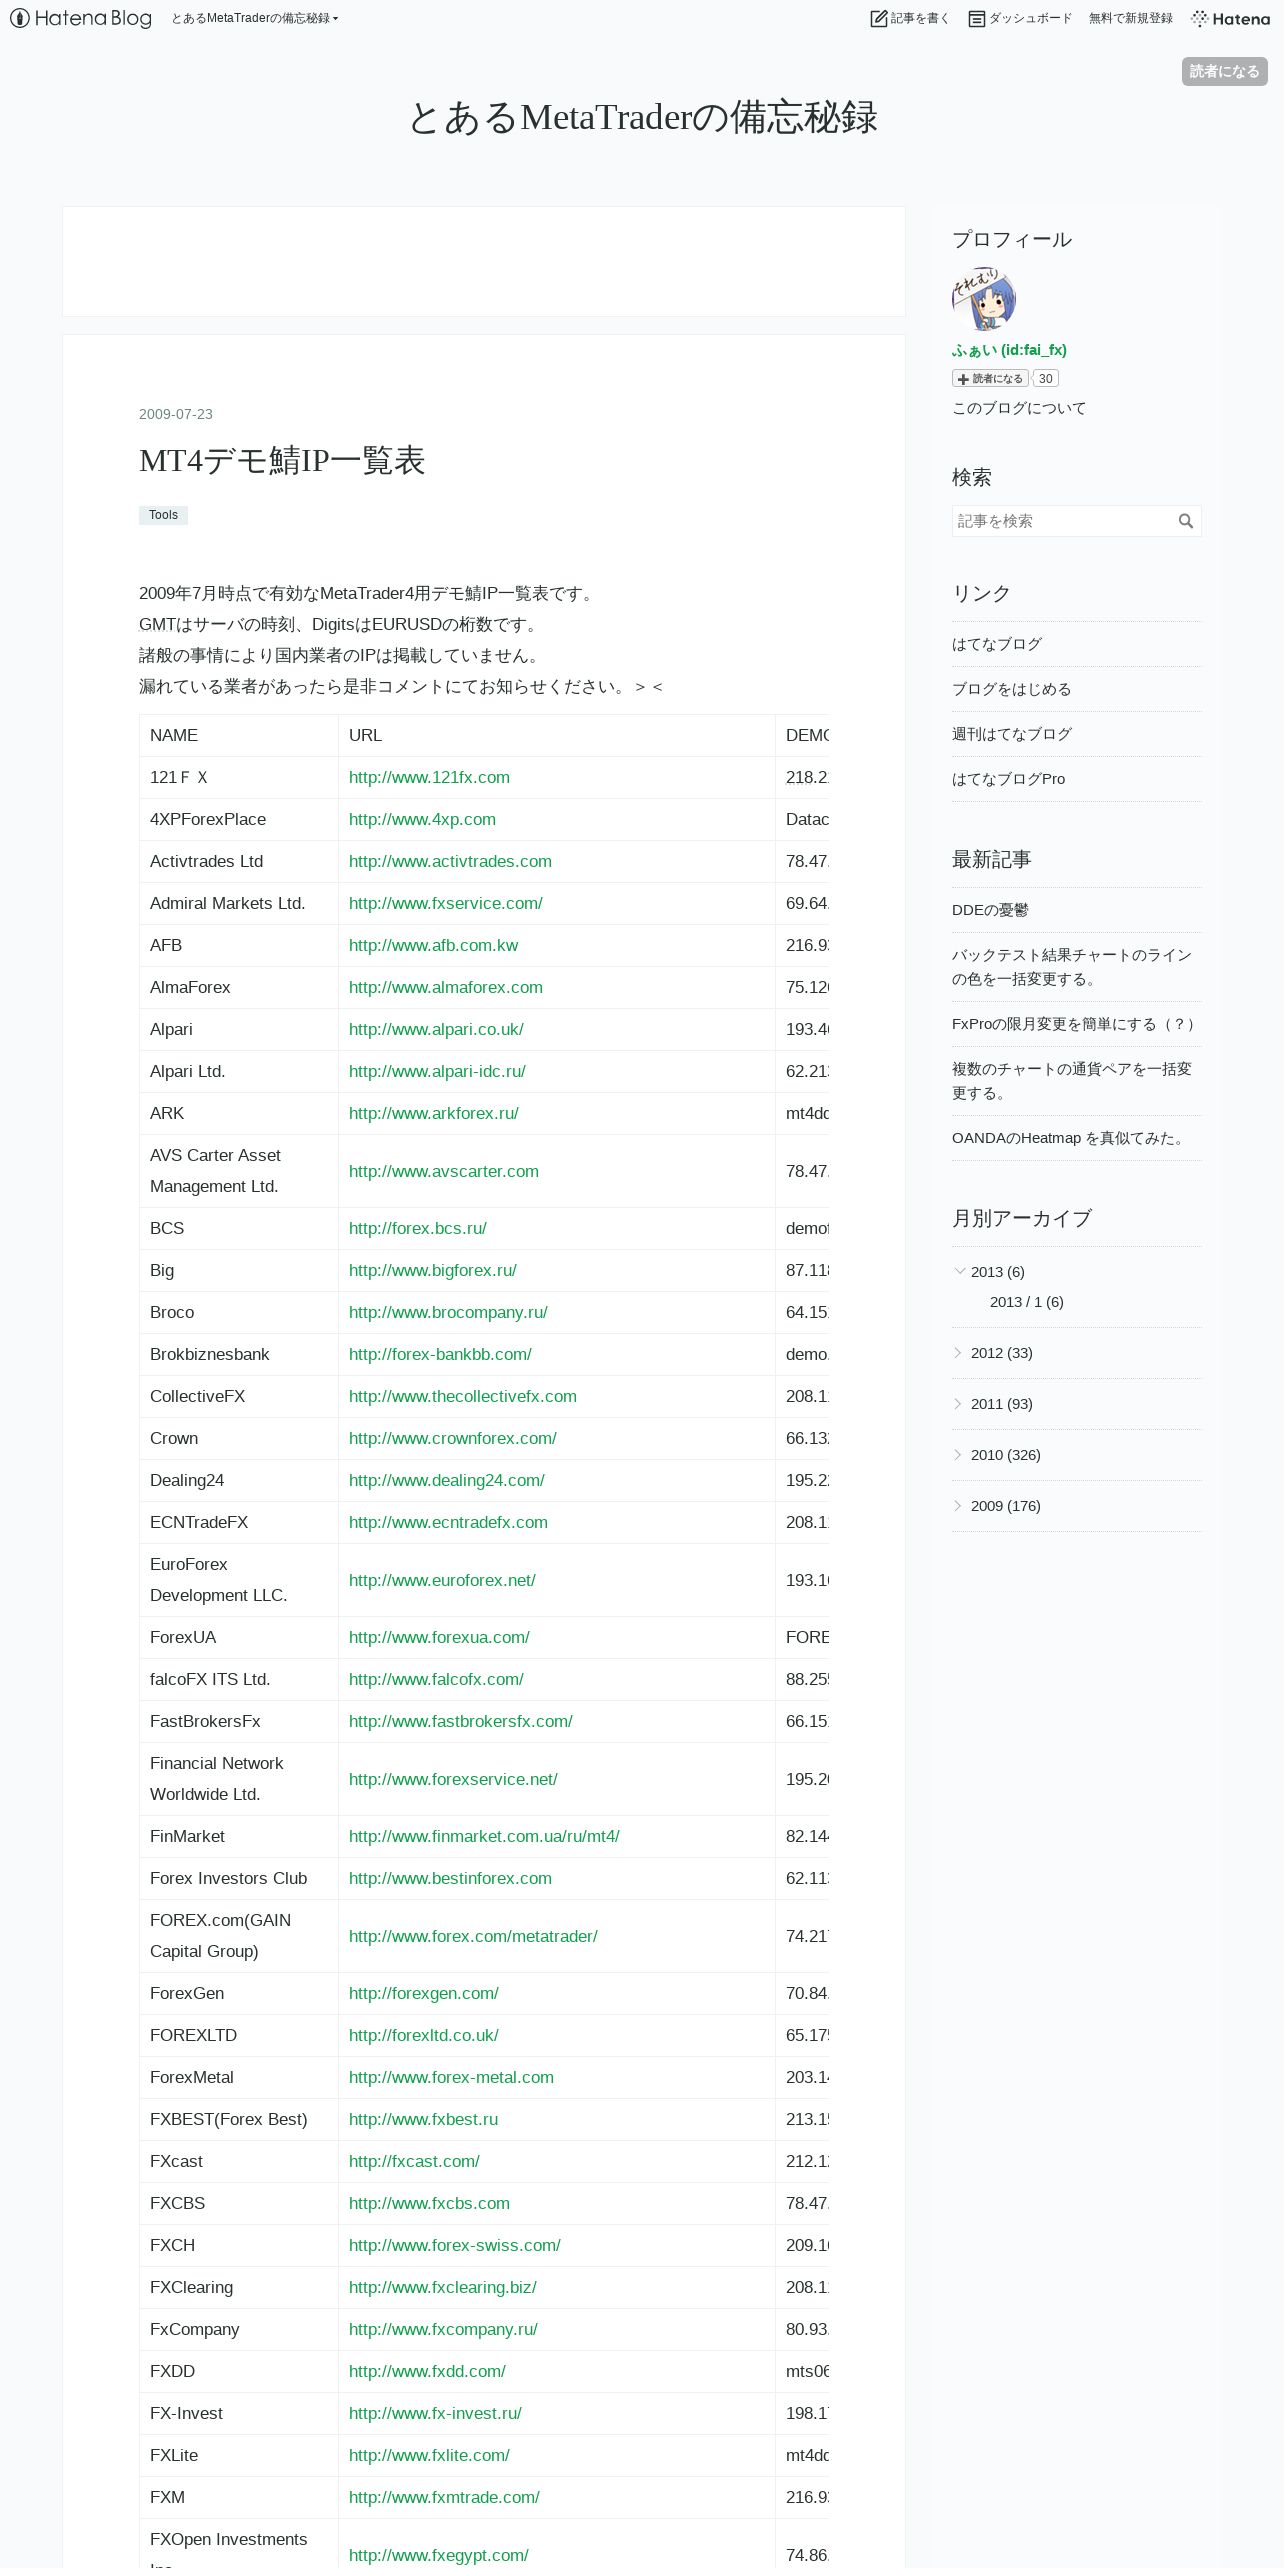Open the blog name dropdown in header
The height and width of the screenshot is (2568, 1284).
pos(254,18)
